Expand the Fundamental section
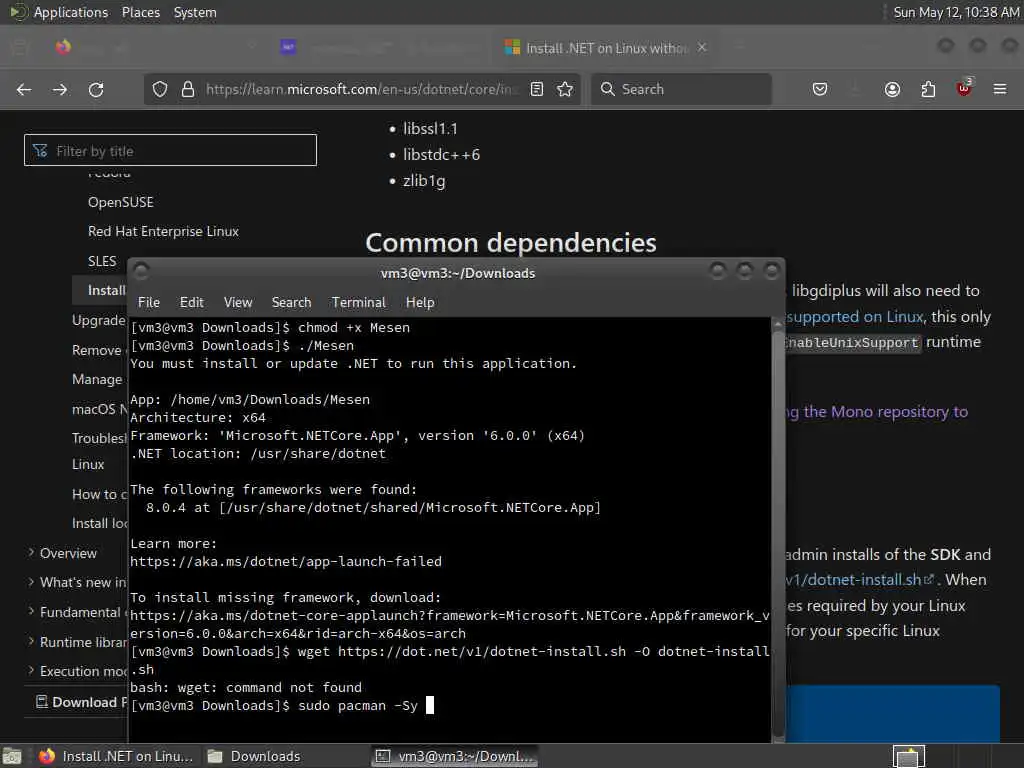Image resolution: width=1024 pixels, height=768 pixels. (x=74, y=612)
